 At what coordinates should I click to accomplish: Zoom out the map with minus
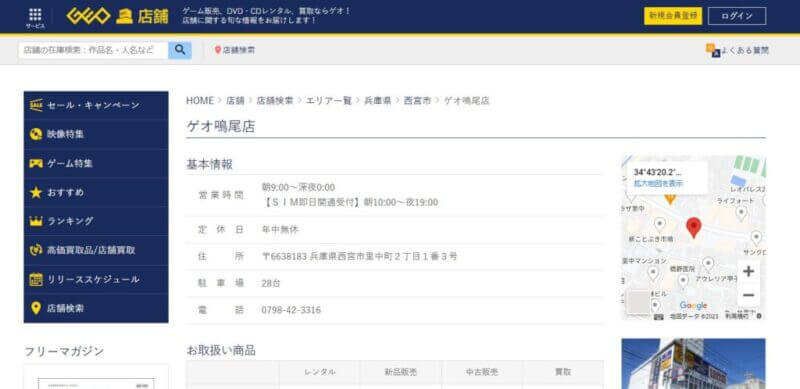pos(748,295)
